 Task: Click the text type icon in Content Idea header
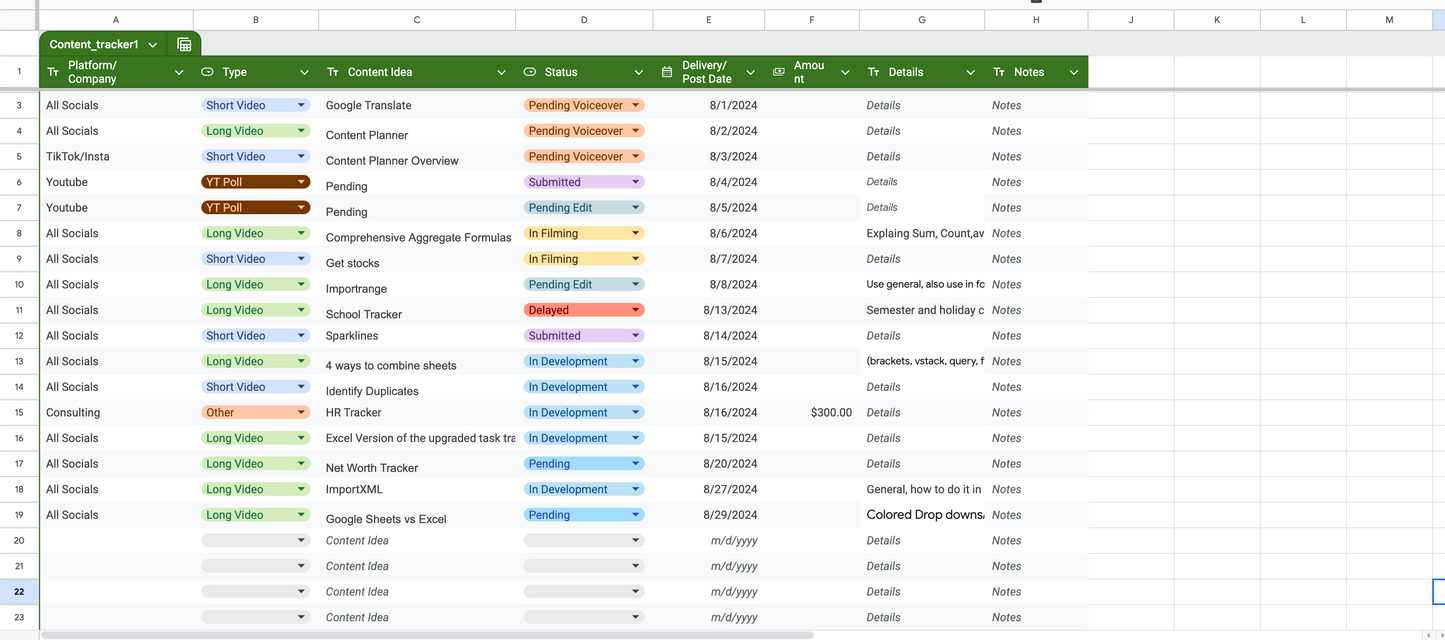pyautogui.click(x=333, y=72)
